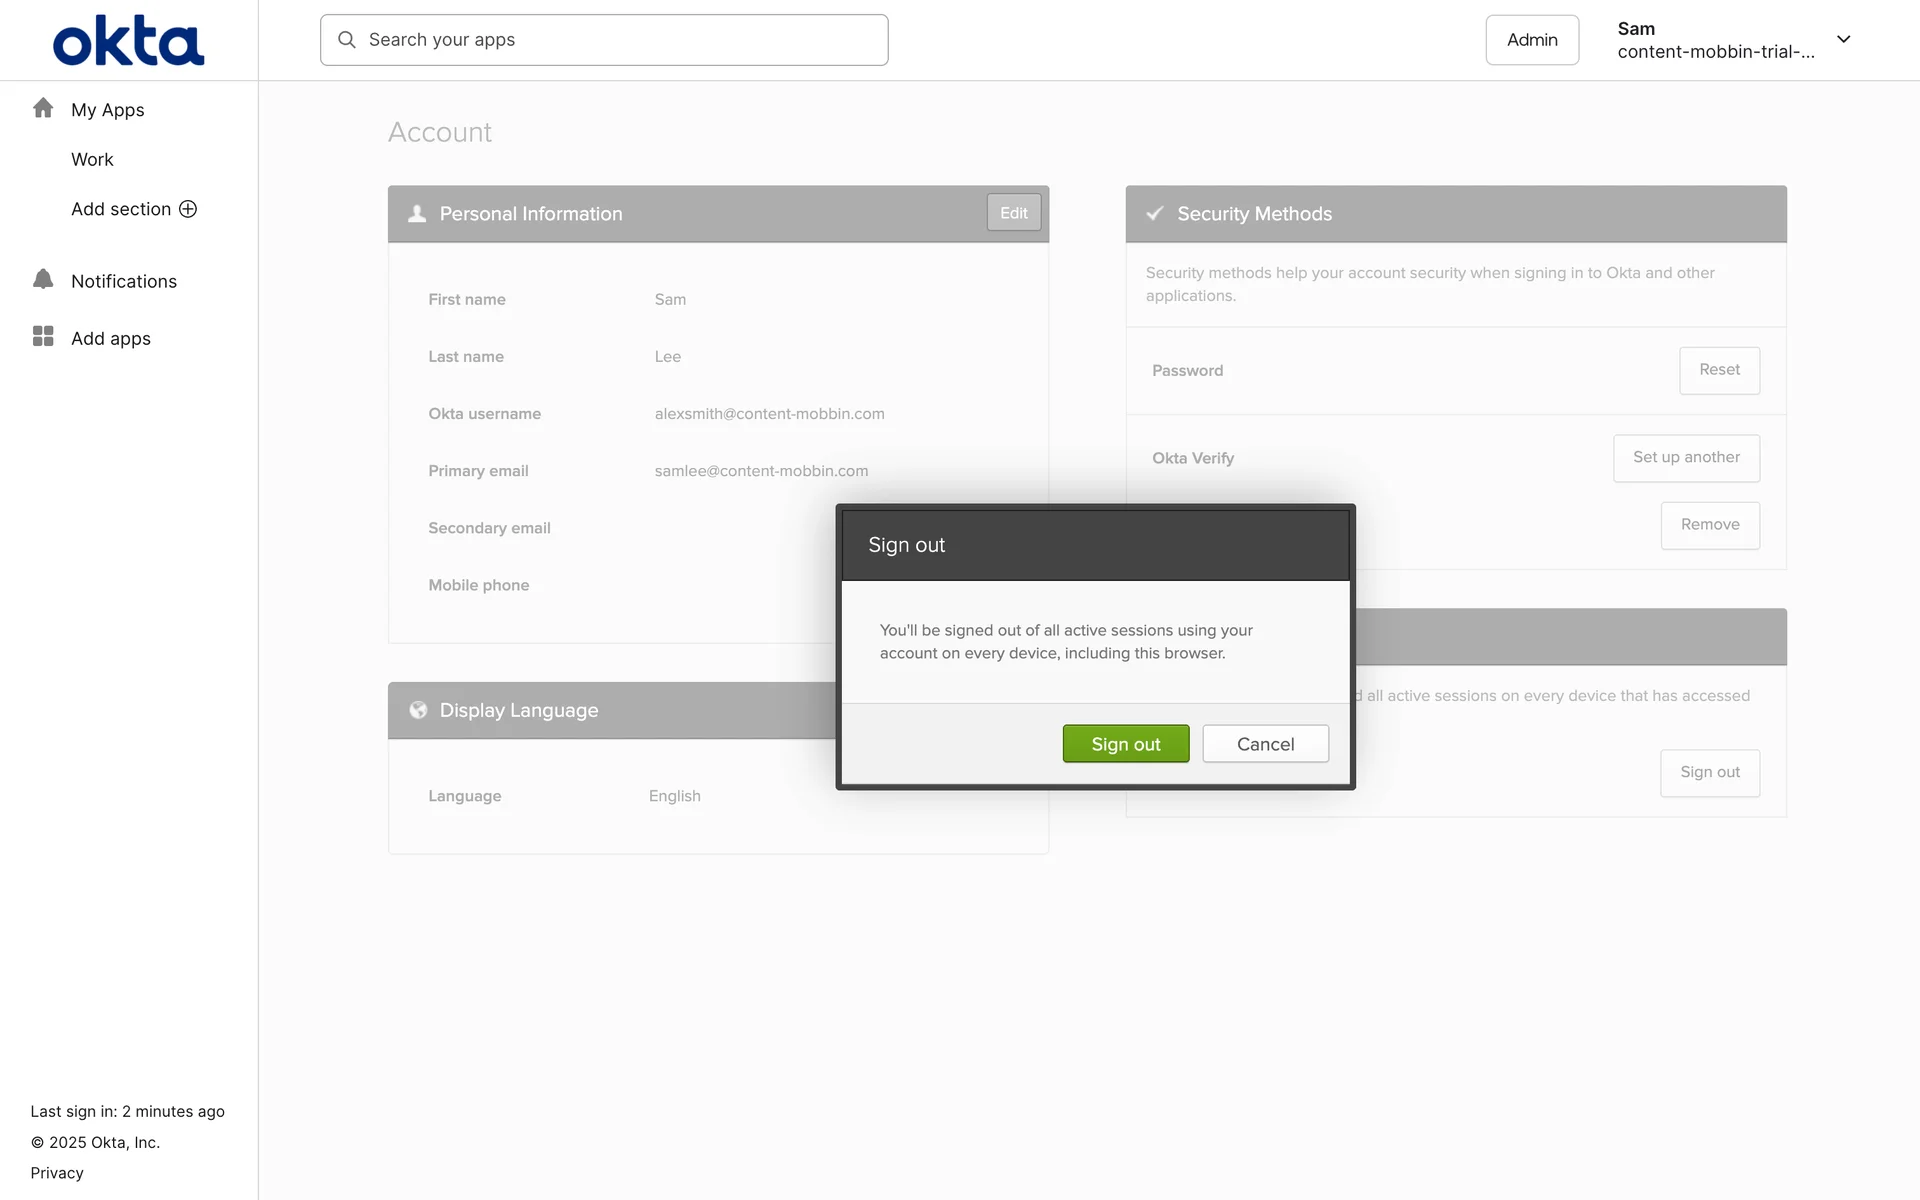Click the Display Language globe icon
Image resolution: width=1920 pixels, height=1200 pixels.
click(418, 710)
